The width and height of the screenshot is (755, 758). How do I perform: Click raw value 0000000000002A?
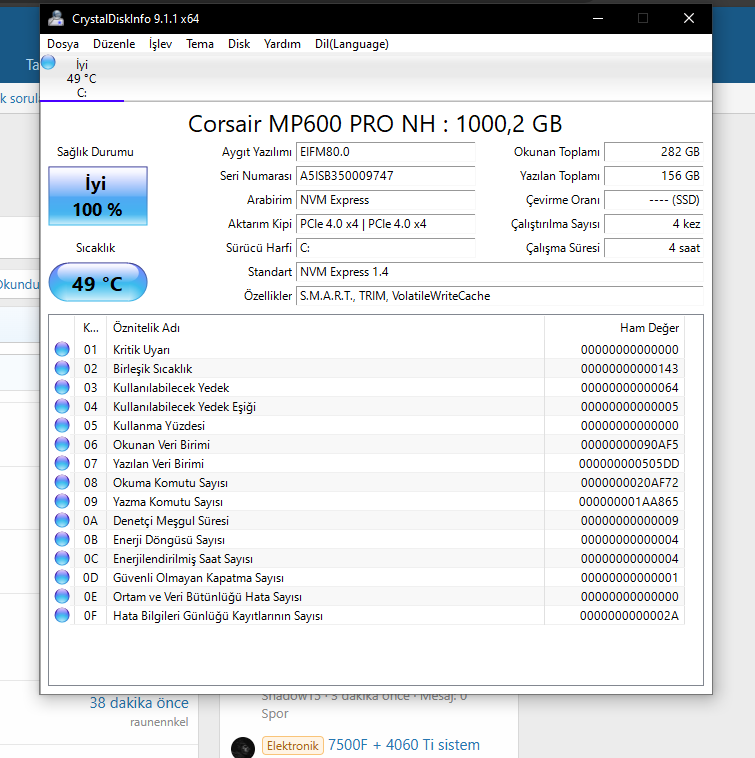click(629, 616)
